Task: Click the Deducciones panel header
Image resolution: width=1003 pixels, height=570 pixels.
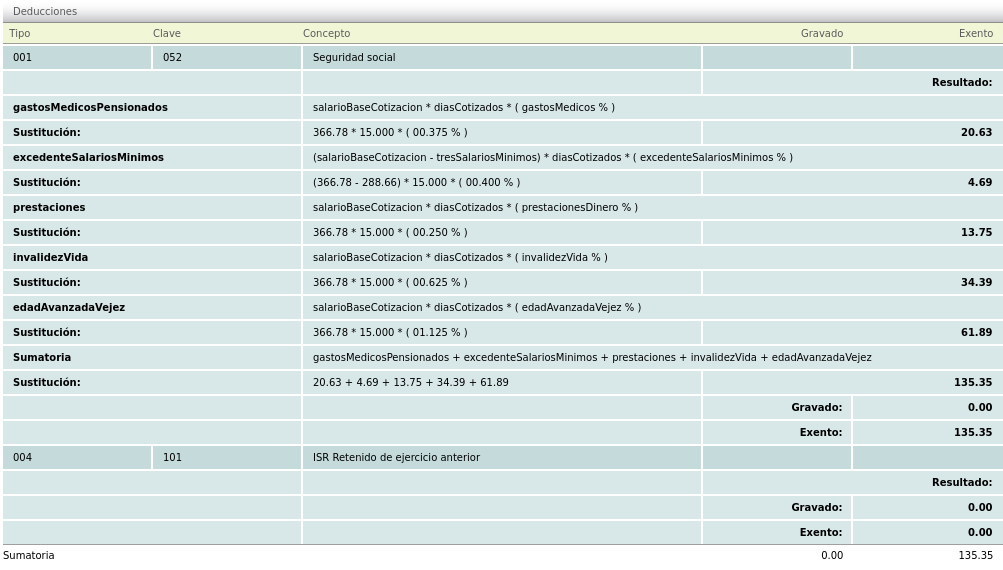Action: 45,11
